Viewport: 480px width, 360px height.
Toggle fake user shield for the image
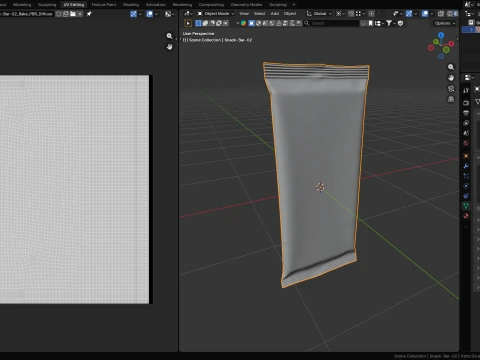59,14
